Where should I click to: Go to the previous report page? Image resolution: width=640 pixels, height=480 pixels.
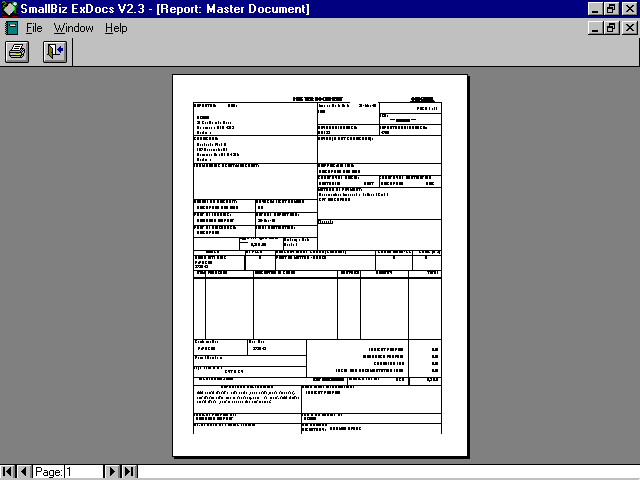coord(24,471)
